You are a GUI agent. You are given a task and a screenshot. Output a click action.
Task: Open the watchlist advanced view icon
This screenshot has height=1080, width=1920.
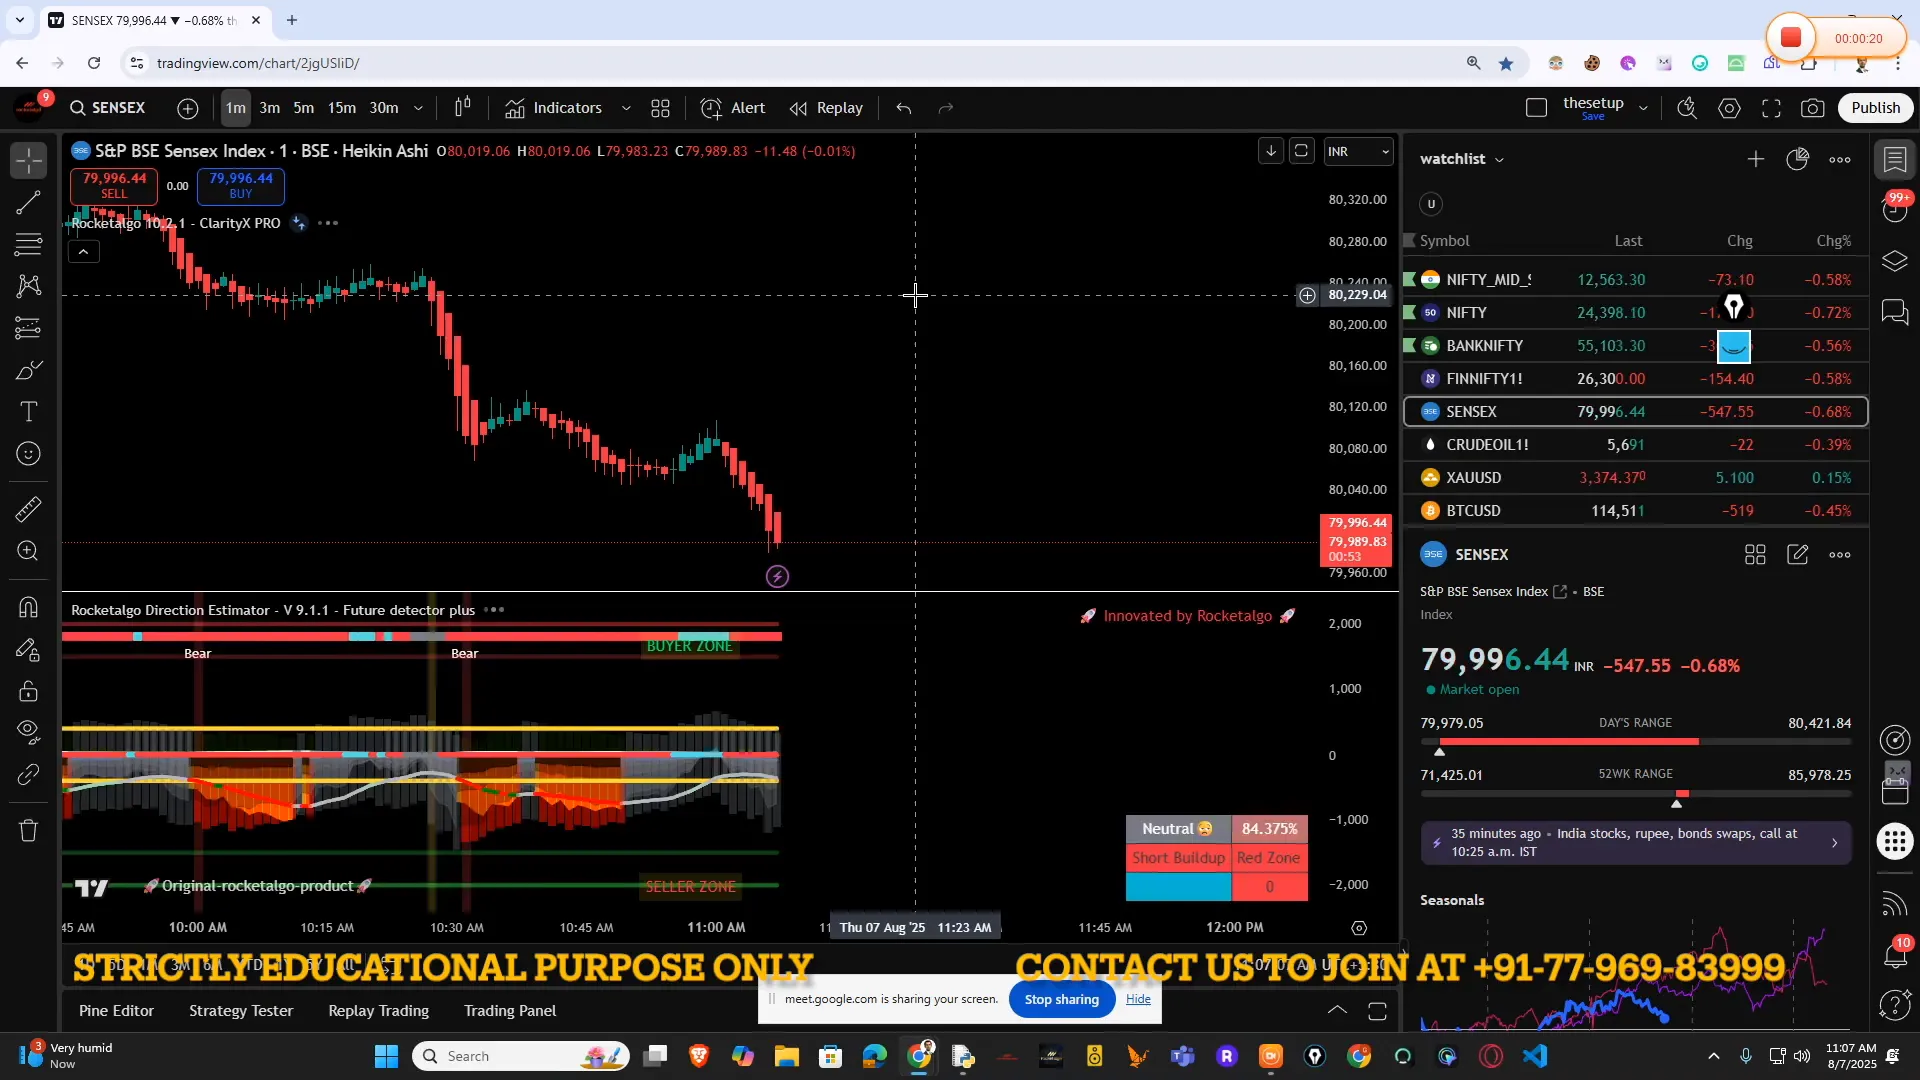(x=1798, y=160)
